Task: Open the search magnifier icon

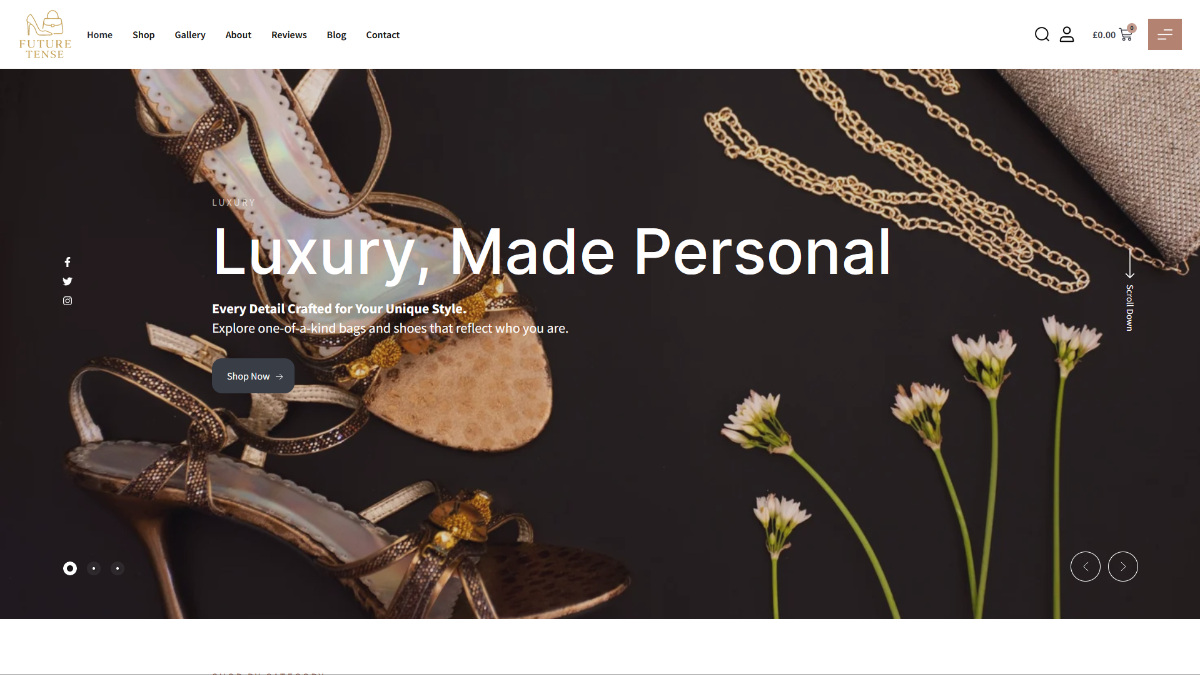Action: pos(1042,34)
